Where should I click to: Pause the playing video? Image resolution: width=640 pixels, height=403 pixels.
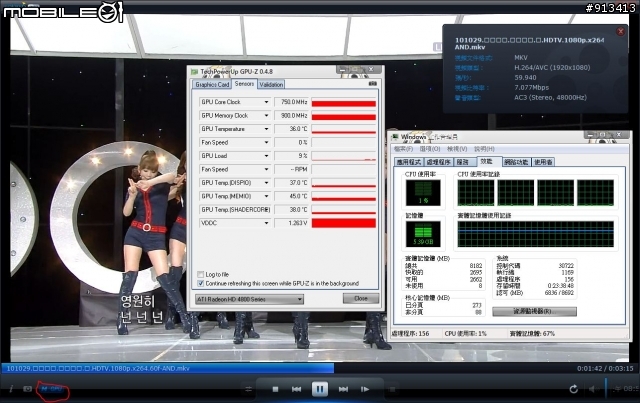tap(320, 389)
